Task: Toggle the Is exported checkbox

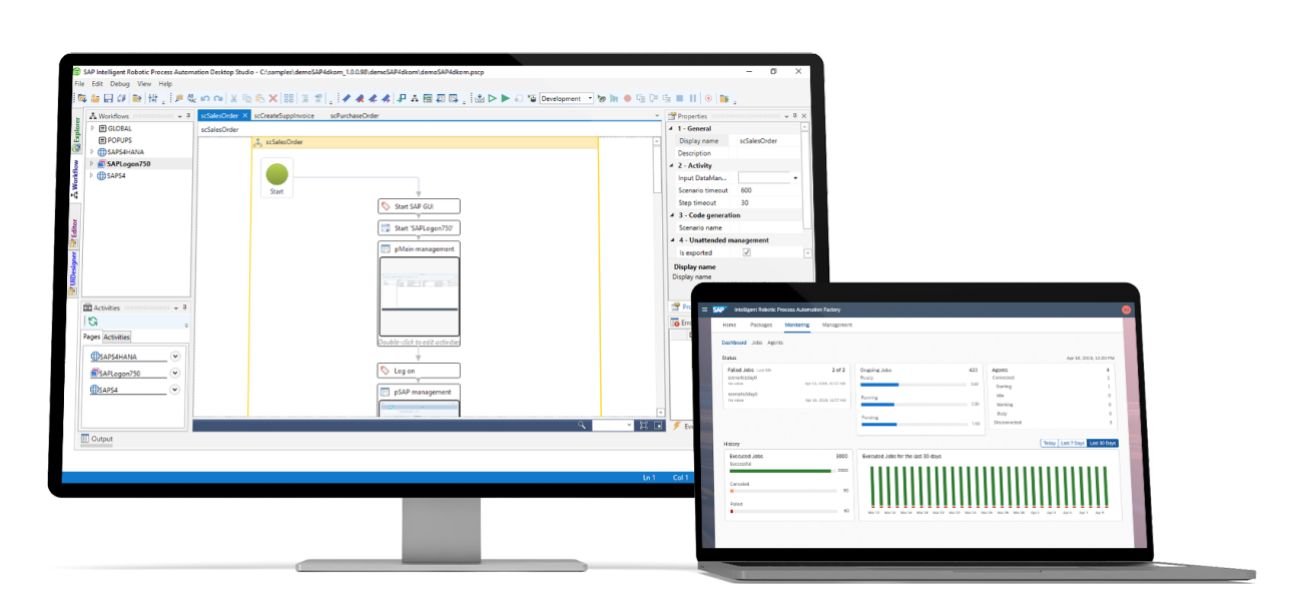Action: tap(746, 253)
